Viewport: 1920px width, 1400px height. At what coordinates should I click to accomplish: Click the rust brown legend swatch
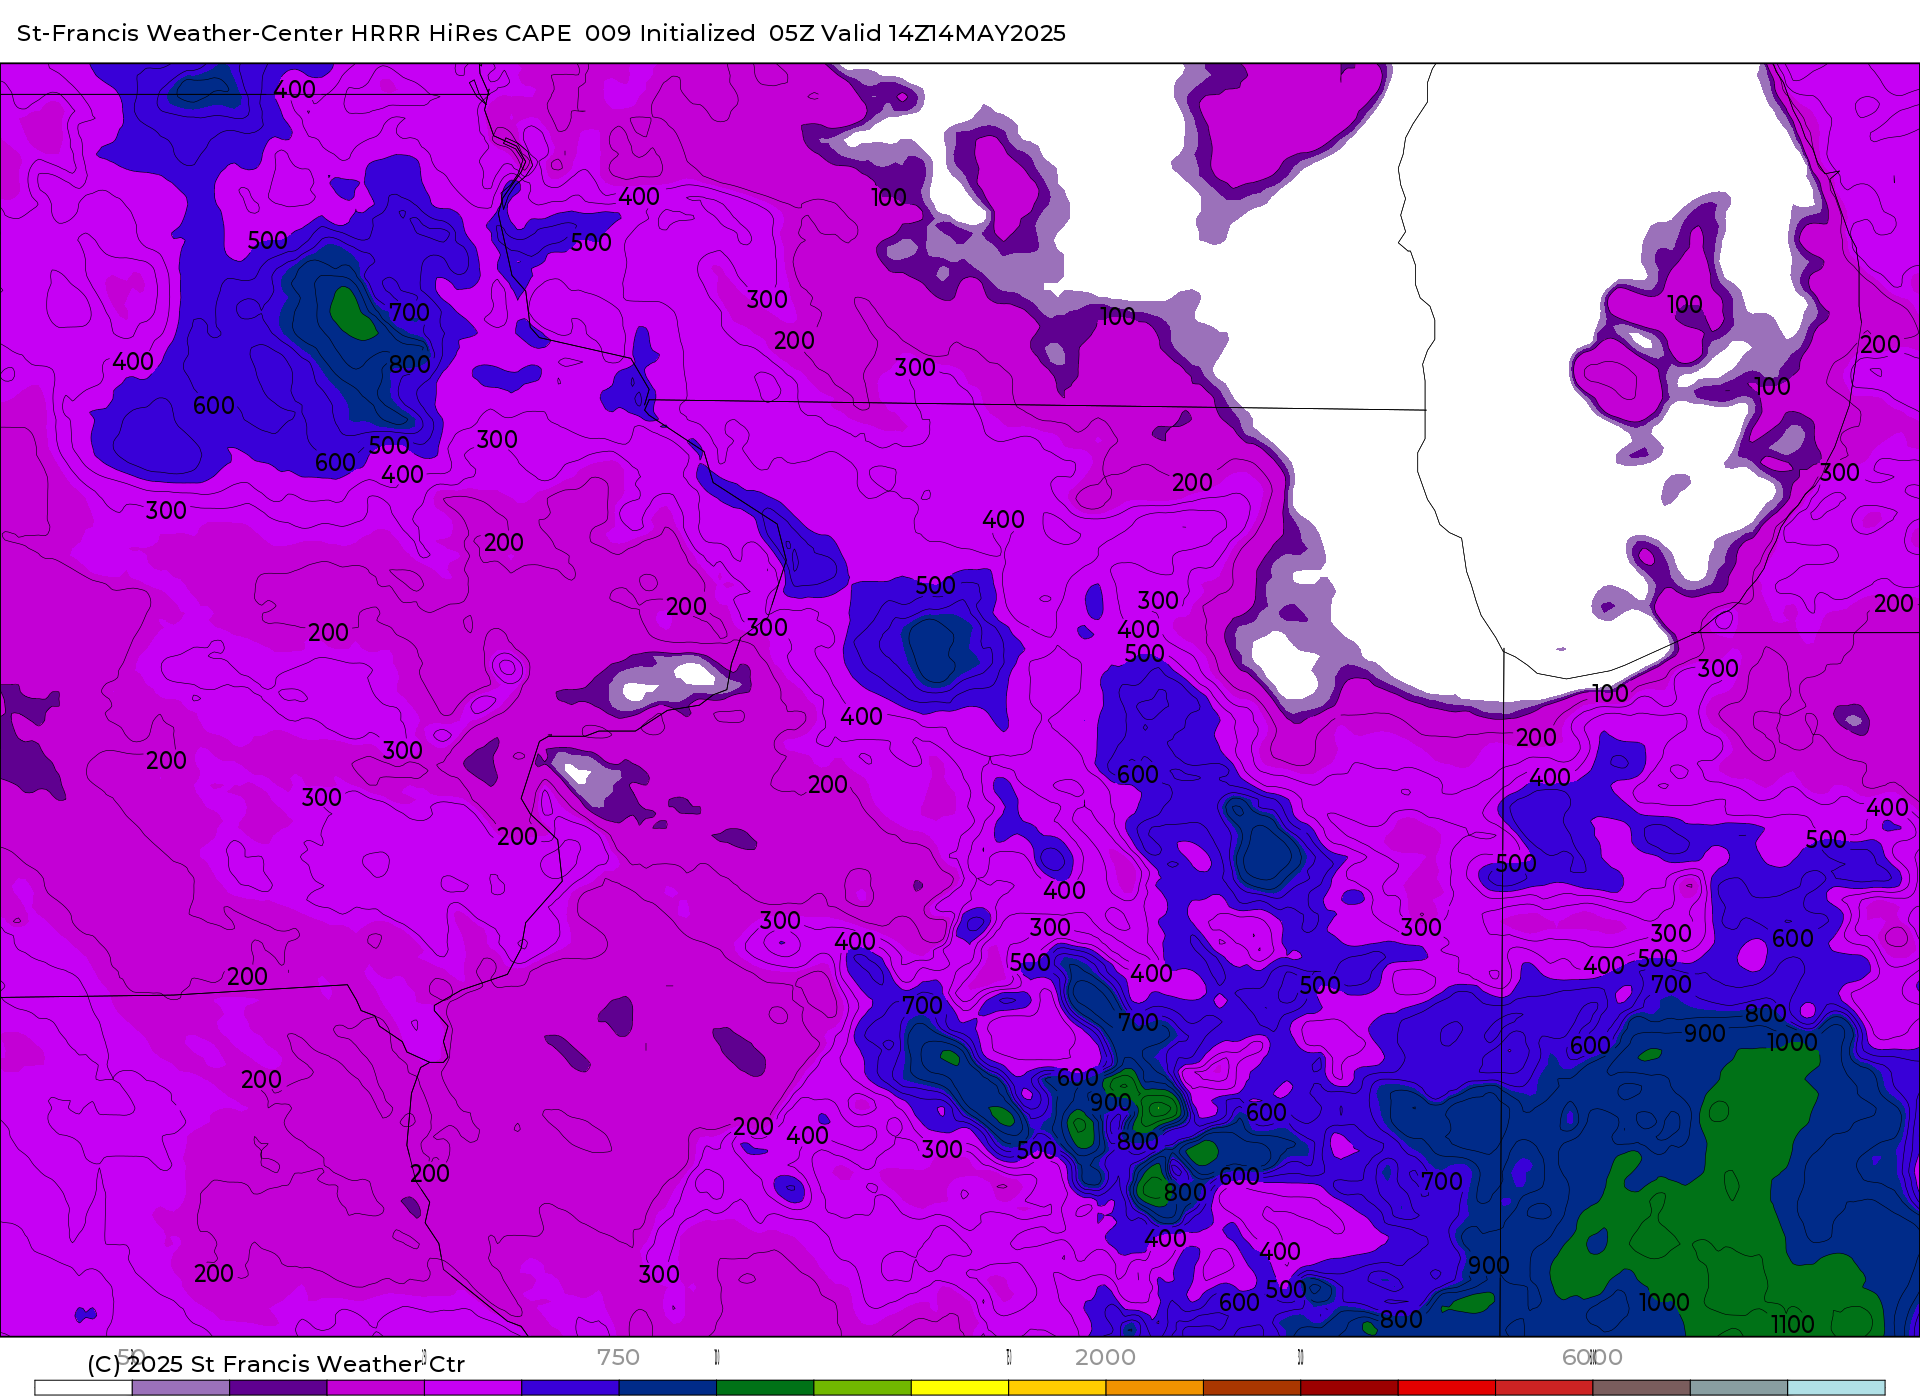(1252, 1388)
